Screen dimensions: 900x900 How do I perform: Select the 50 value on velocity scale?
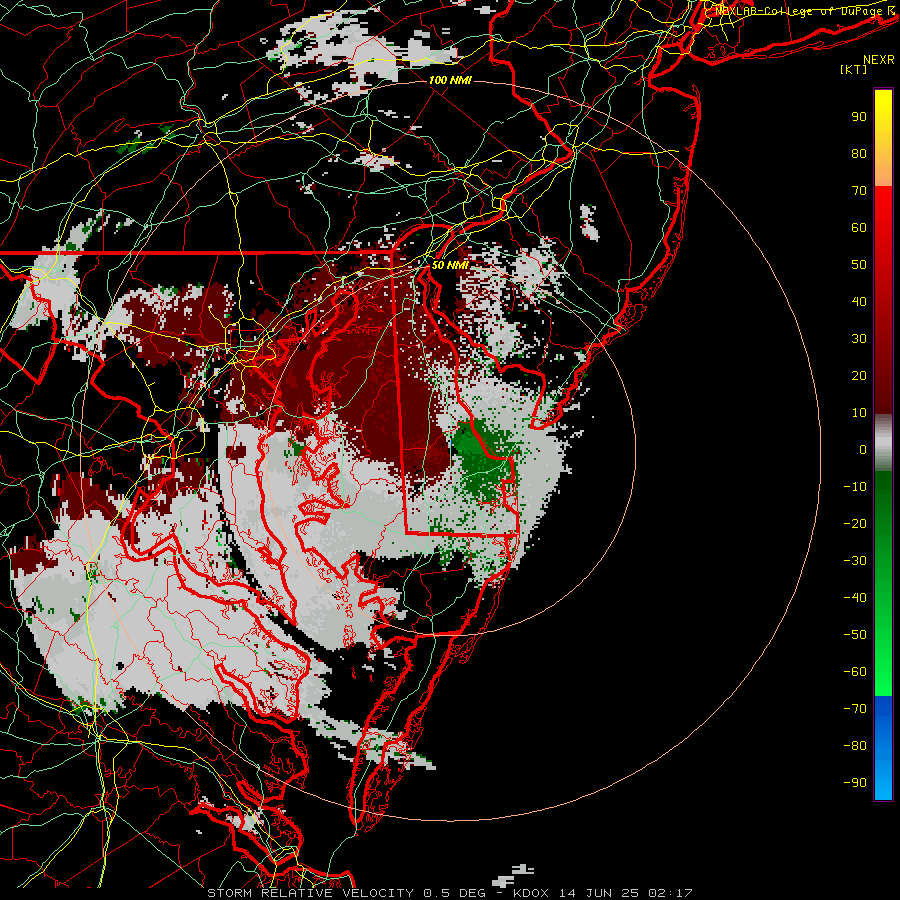[x=859, y=265]
